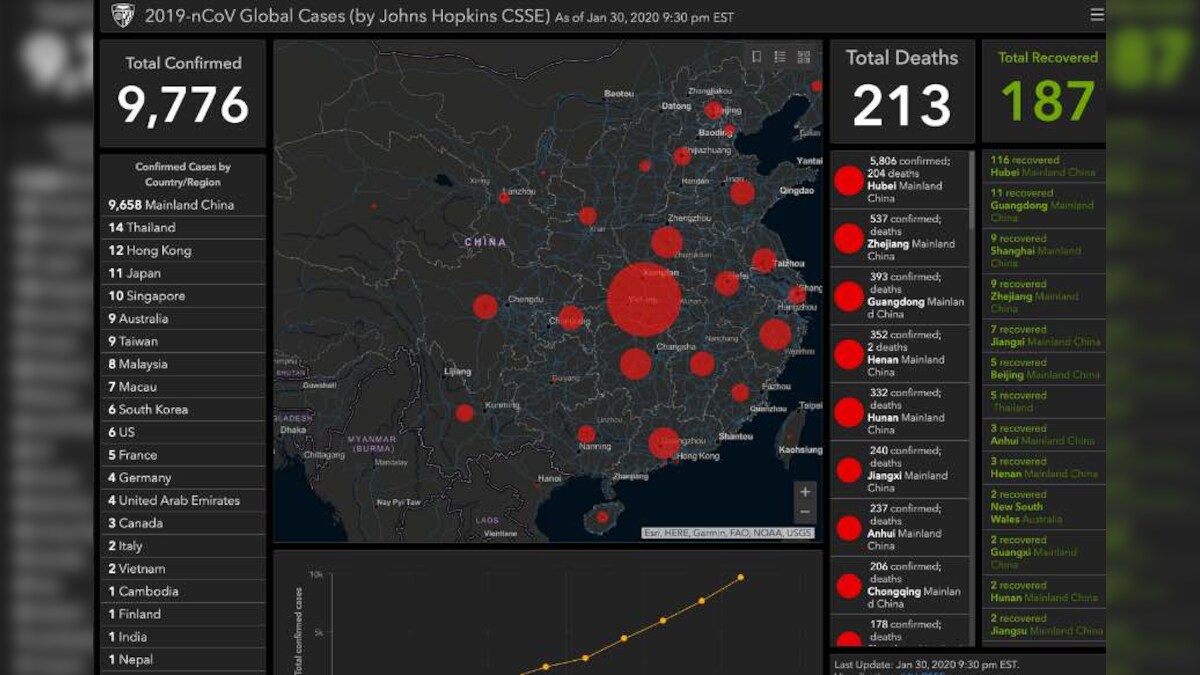The height and width of the screenshot is (675, 1200).
Task: Open the hamburger menu in the header
Action: click(x=1096, y=14)
